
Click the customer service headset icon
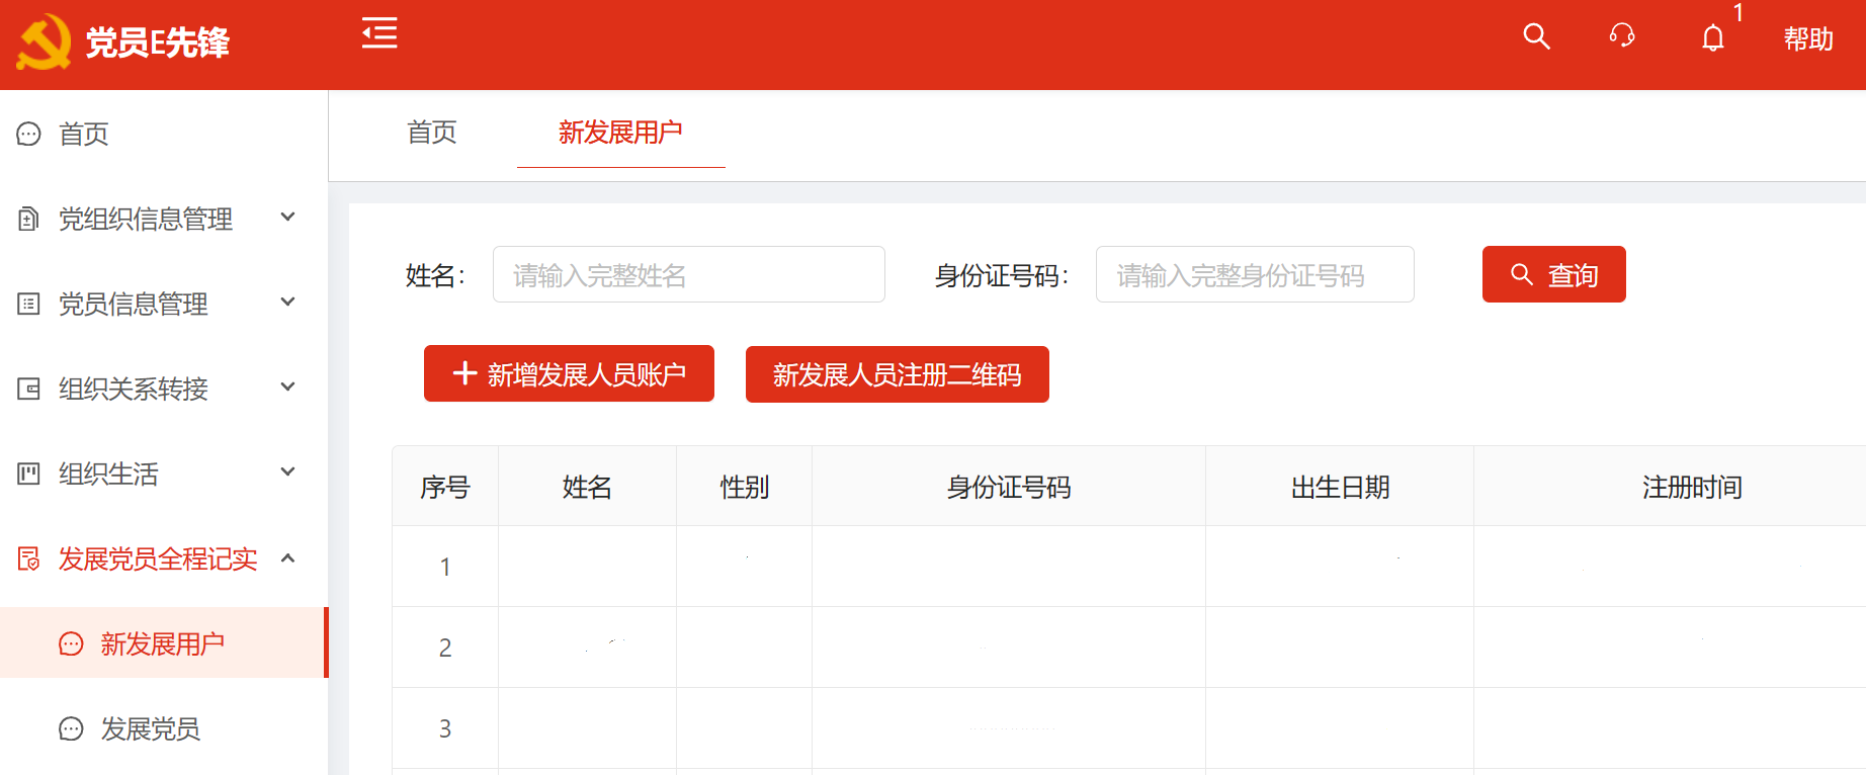click(x=1622, y=37)
